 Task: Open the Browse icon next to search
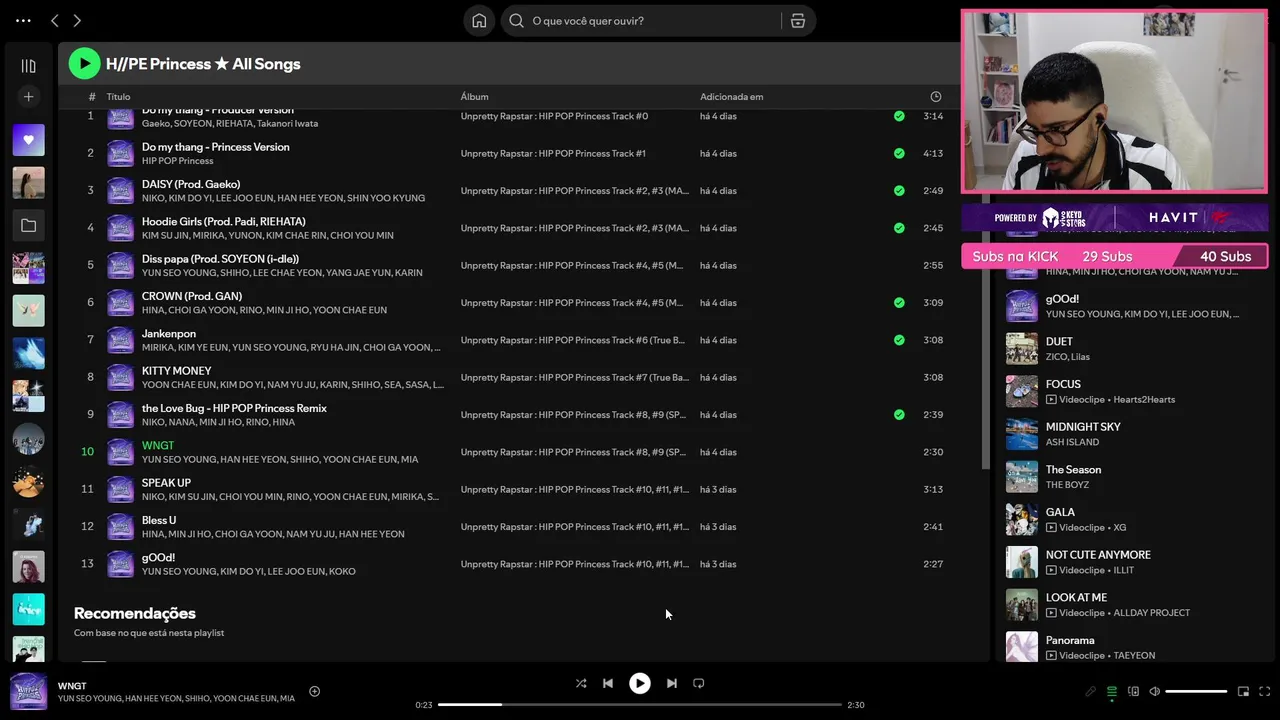tap(797, 21)
